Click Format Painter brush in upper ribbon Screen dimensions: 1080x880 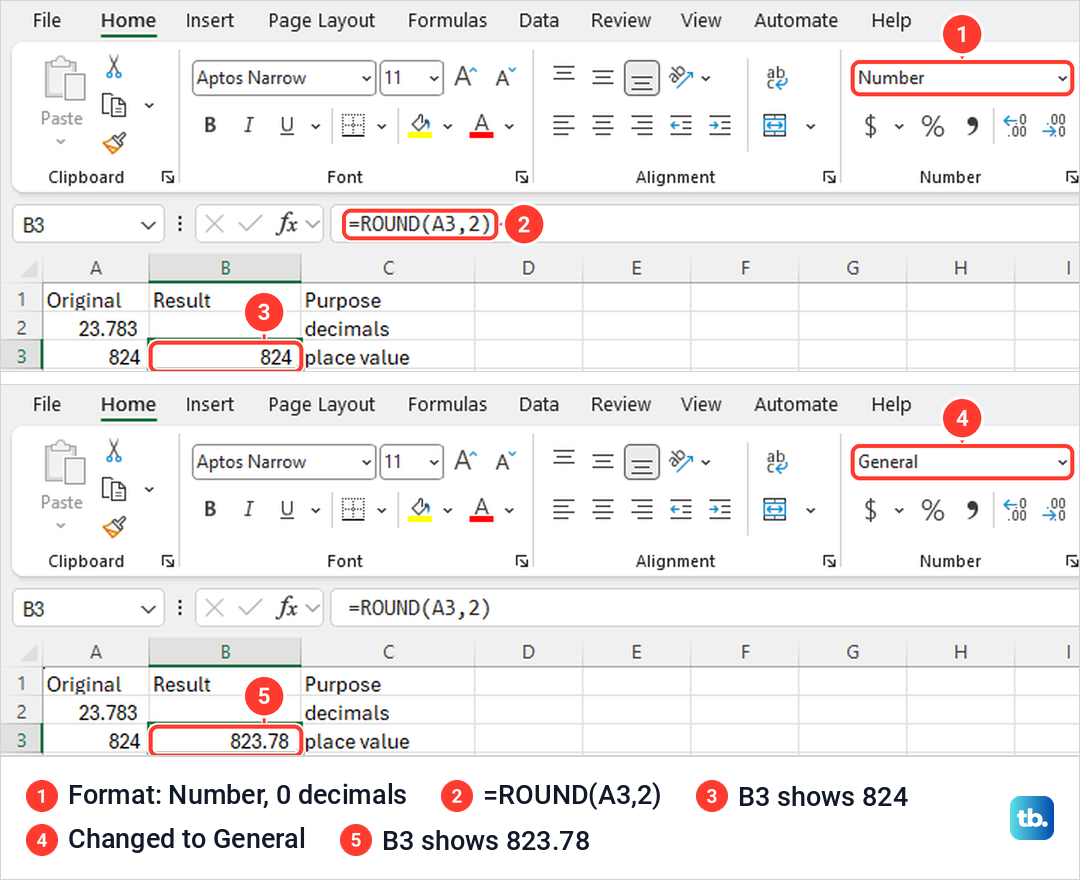(x=114, y=143)
